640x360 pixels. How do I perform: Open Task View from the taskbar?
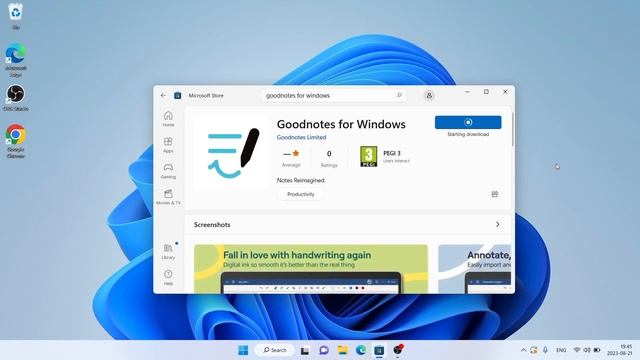(305, 350)
